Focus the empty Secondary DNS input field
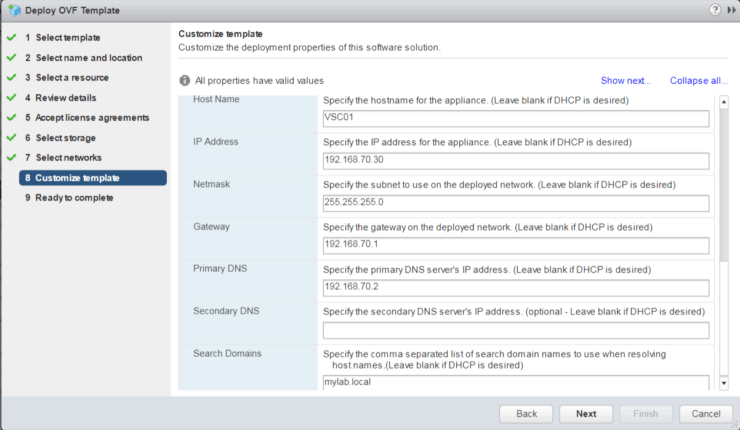 pyautogui.click(x=515, y=331)
